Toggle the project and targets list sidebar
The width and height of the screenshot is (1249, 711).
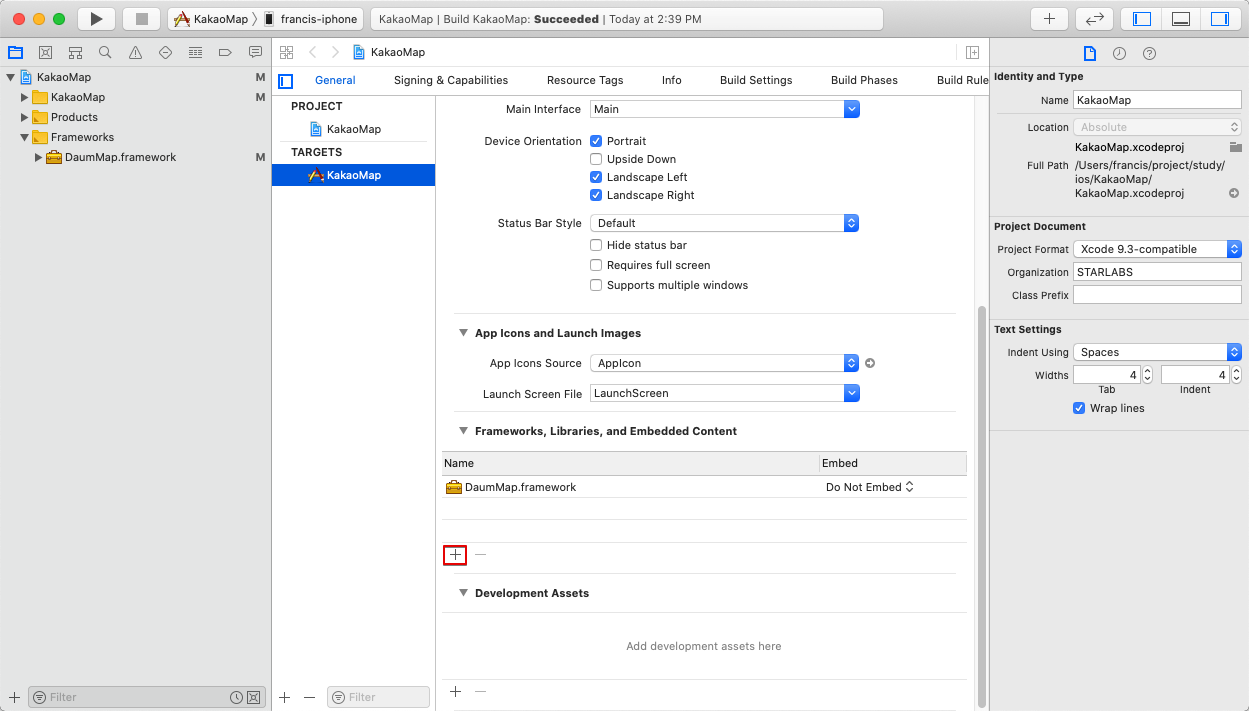pos(286,81)
